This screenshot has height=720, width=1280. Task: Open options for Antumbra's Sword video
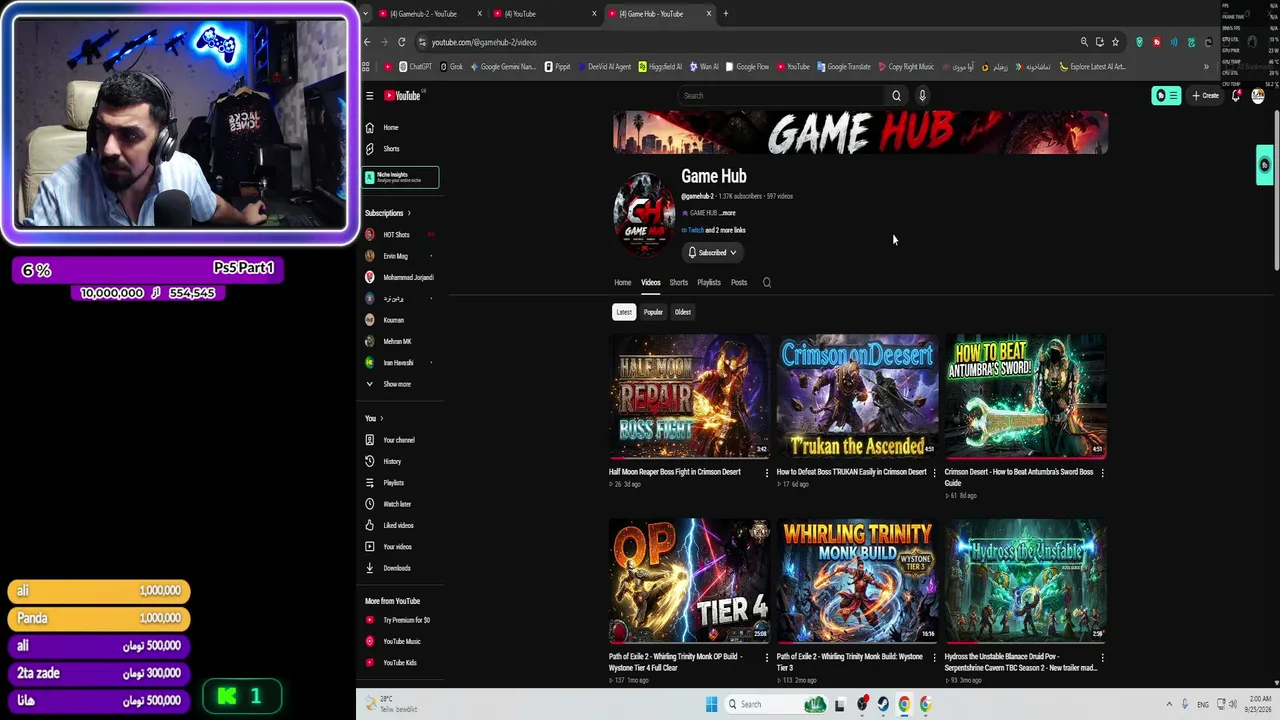click(x=1102, y=473)
